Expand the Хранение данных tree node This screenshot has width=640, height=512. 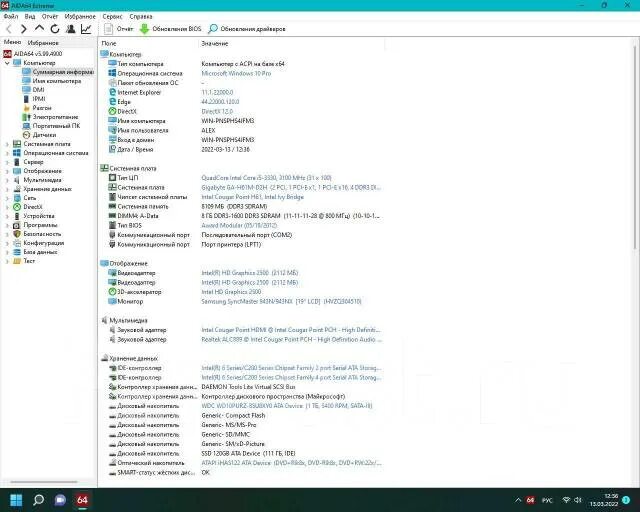tap(7, 189)
